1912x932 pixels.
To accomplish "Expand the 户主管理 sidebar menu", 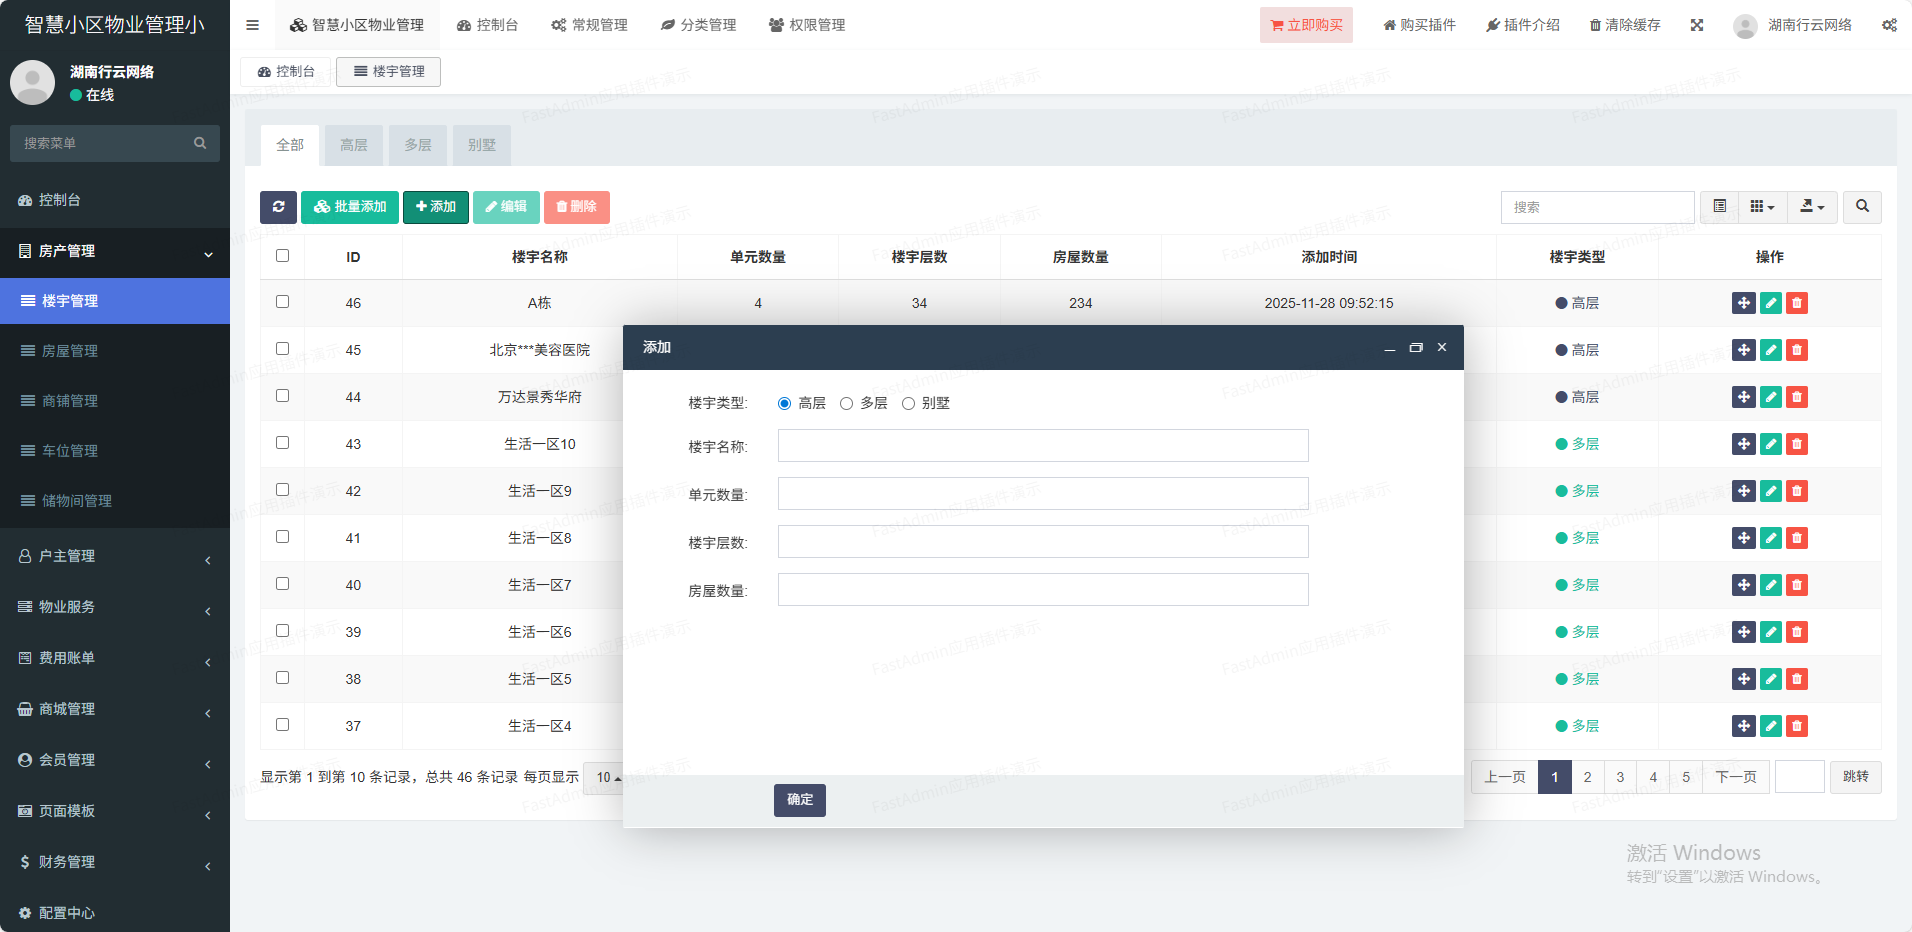I will pyautogui.click(x=115, y=556).
